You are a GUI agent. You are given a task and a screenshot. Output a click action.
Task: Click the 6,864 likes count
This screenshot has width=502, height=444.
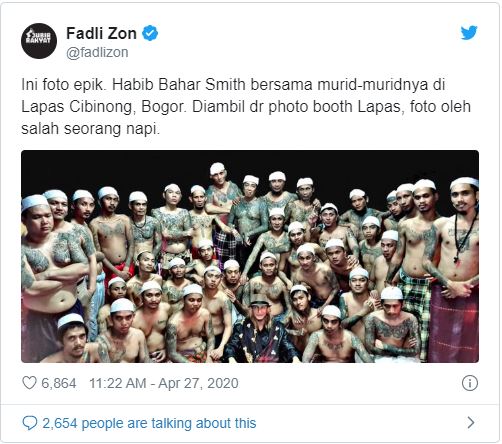coord(59,383)
